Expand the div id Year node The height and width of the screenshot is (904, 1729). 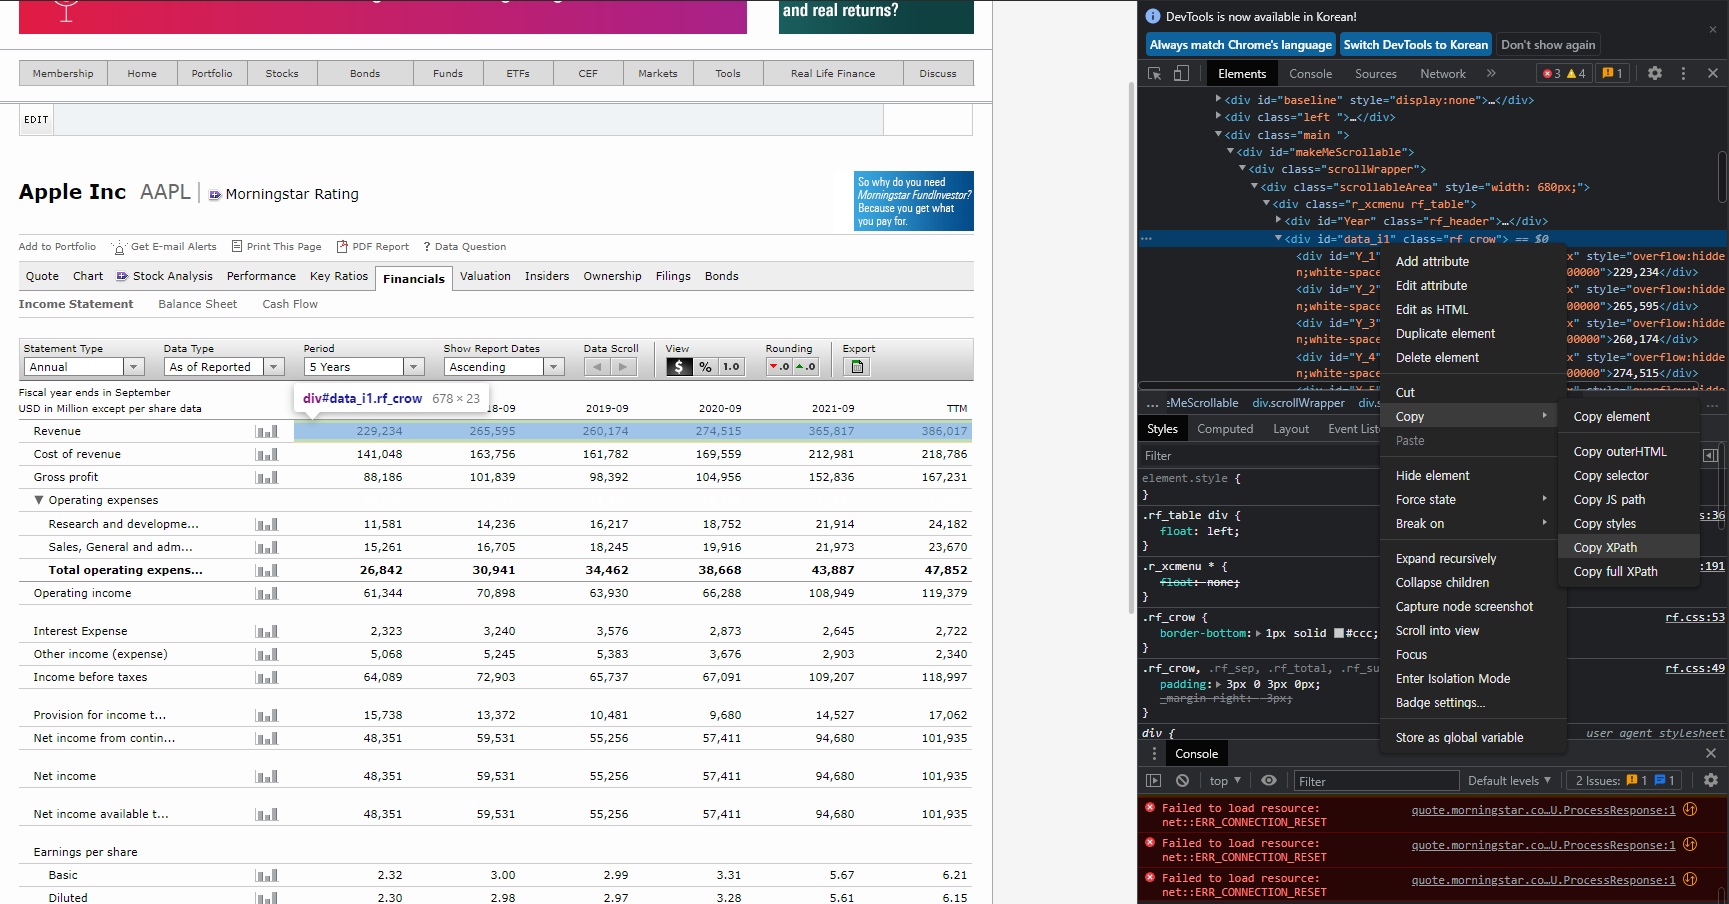[x=1278, y=221]
